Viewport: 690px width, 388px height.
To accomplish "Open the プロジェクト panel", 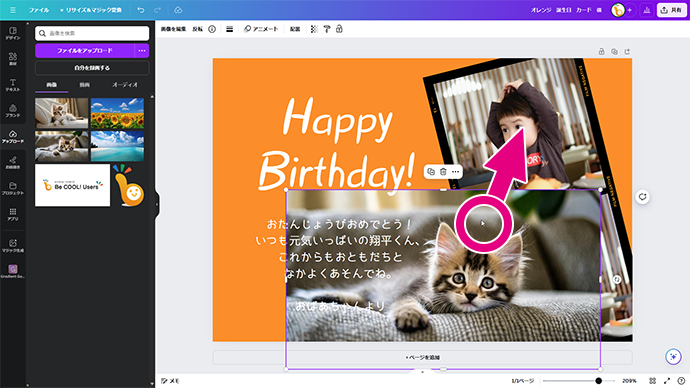I will [13, 188].
